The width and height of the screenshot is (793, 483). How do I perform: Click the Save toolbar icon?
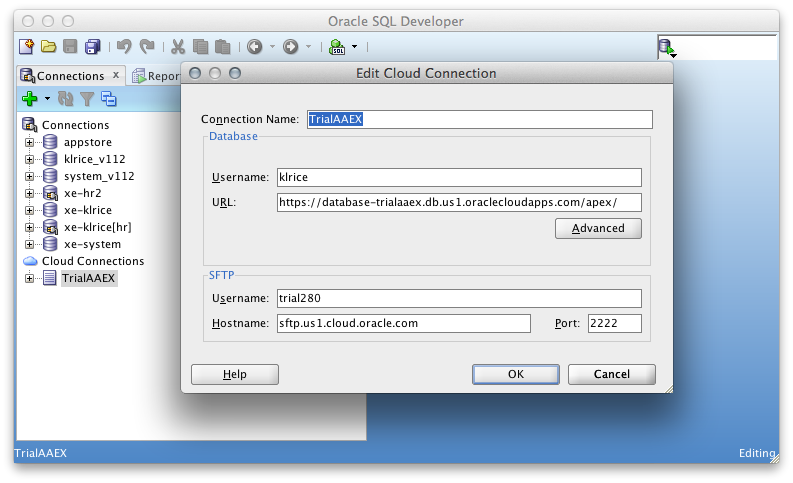pos(70,47)
